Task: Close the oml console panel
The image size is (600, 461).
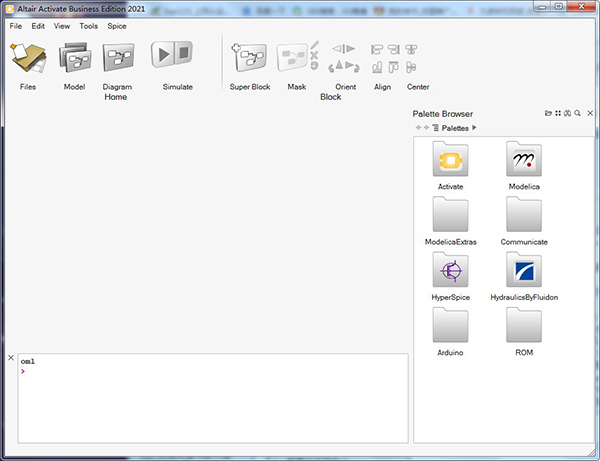Action: 11,358
